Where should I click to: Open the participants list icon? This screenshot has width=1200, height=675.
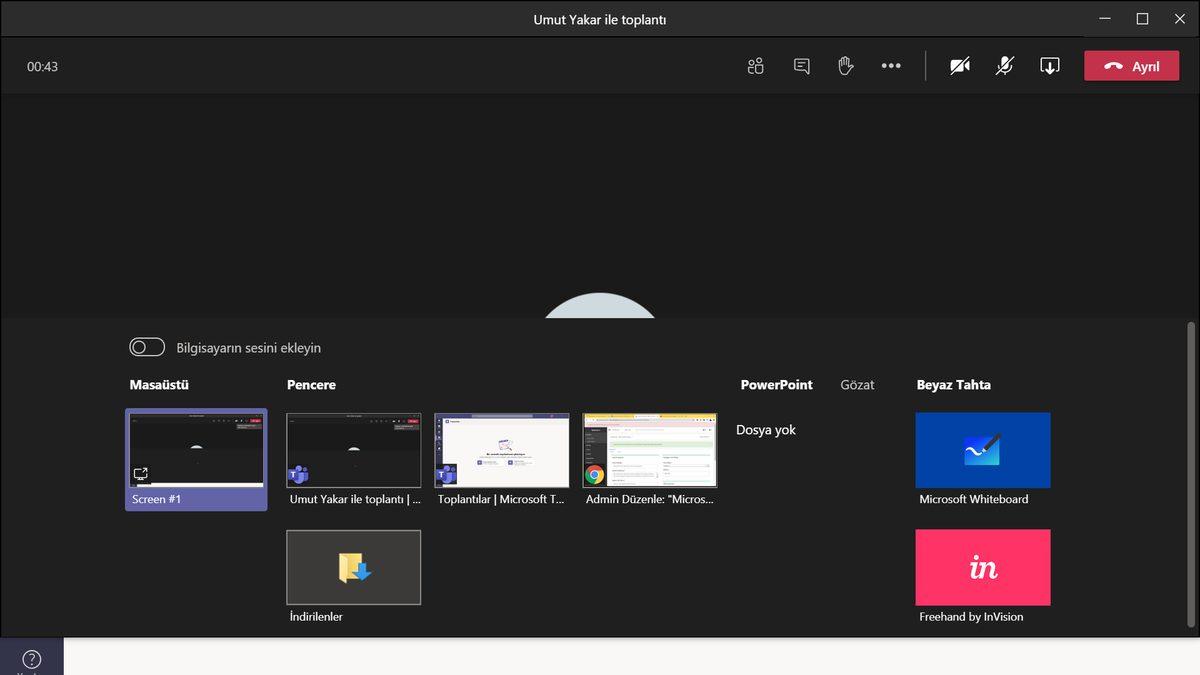(755, 65)
